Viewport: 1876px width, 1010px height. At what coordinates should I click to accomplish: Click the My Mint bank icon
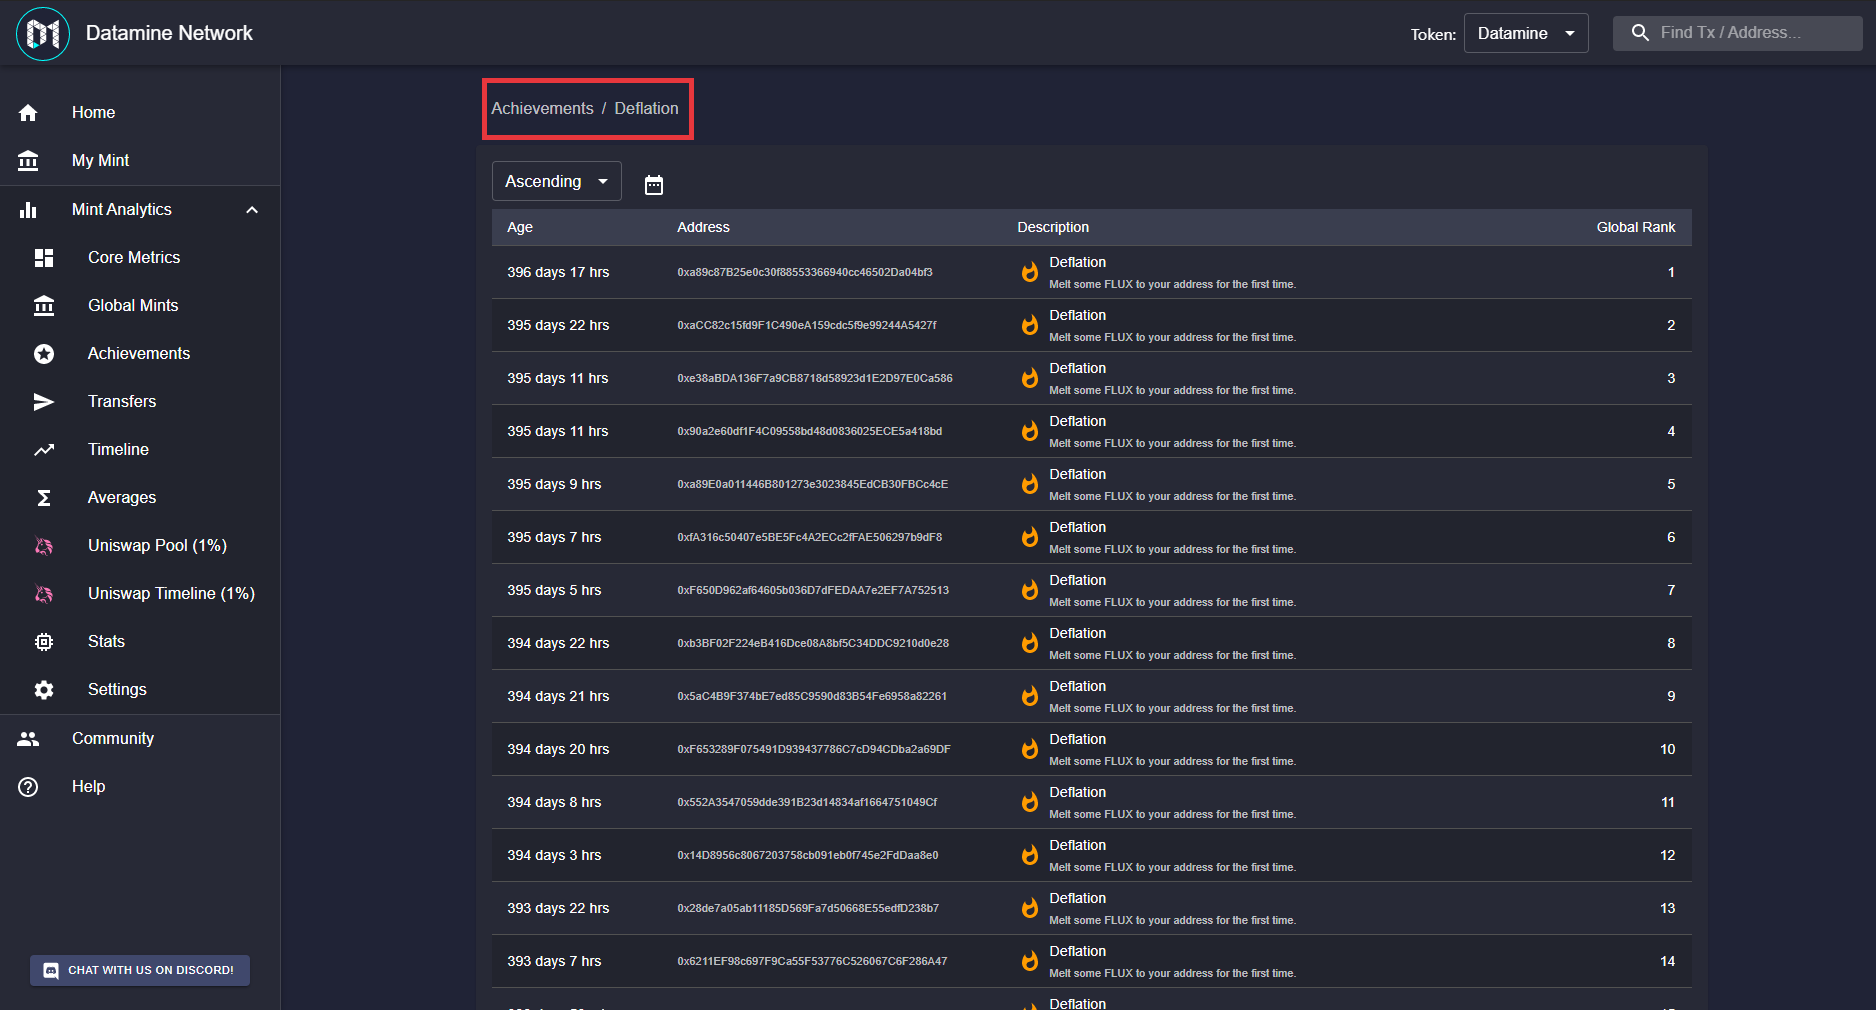coord(28,160)
